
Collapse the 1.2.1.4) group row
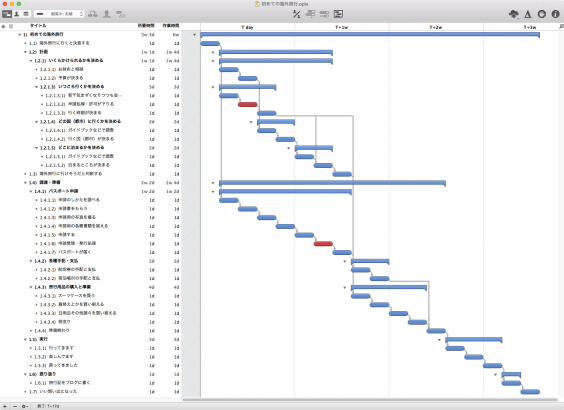coord(36,122)
